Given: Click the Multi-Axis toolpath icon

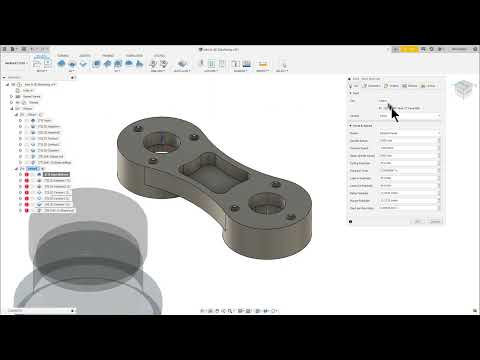Looking at the screenshot, I should [182, 63].
